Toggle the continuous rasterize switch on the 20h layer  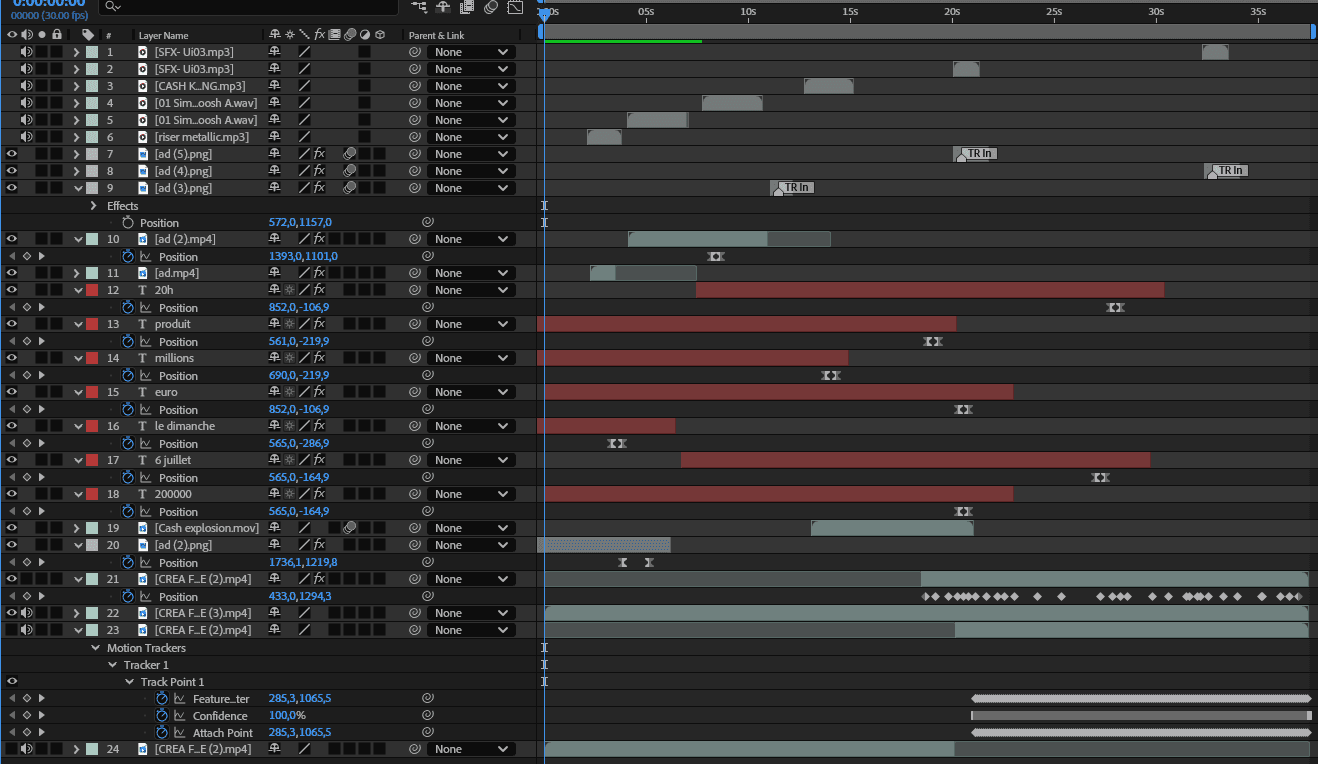(x=289, y=290)
